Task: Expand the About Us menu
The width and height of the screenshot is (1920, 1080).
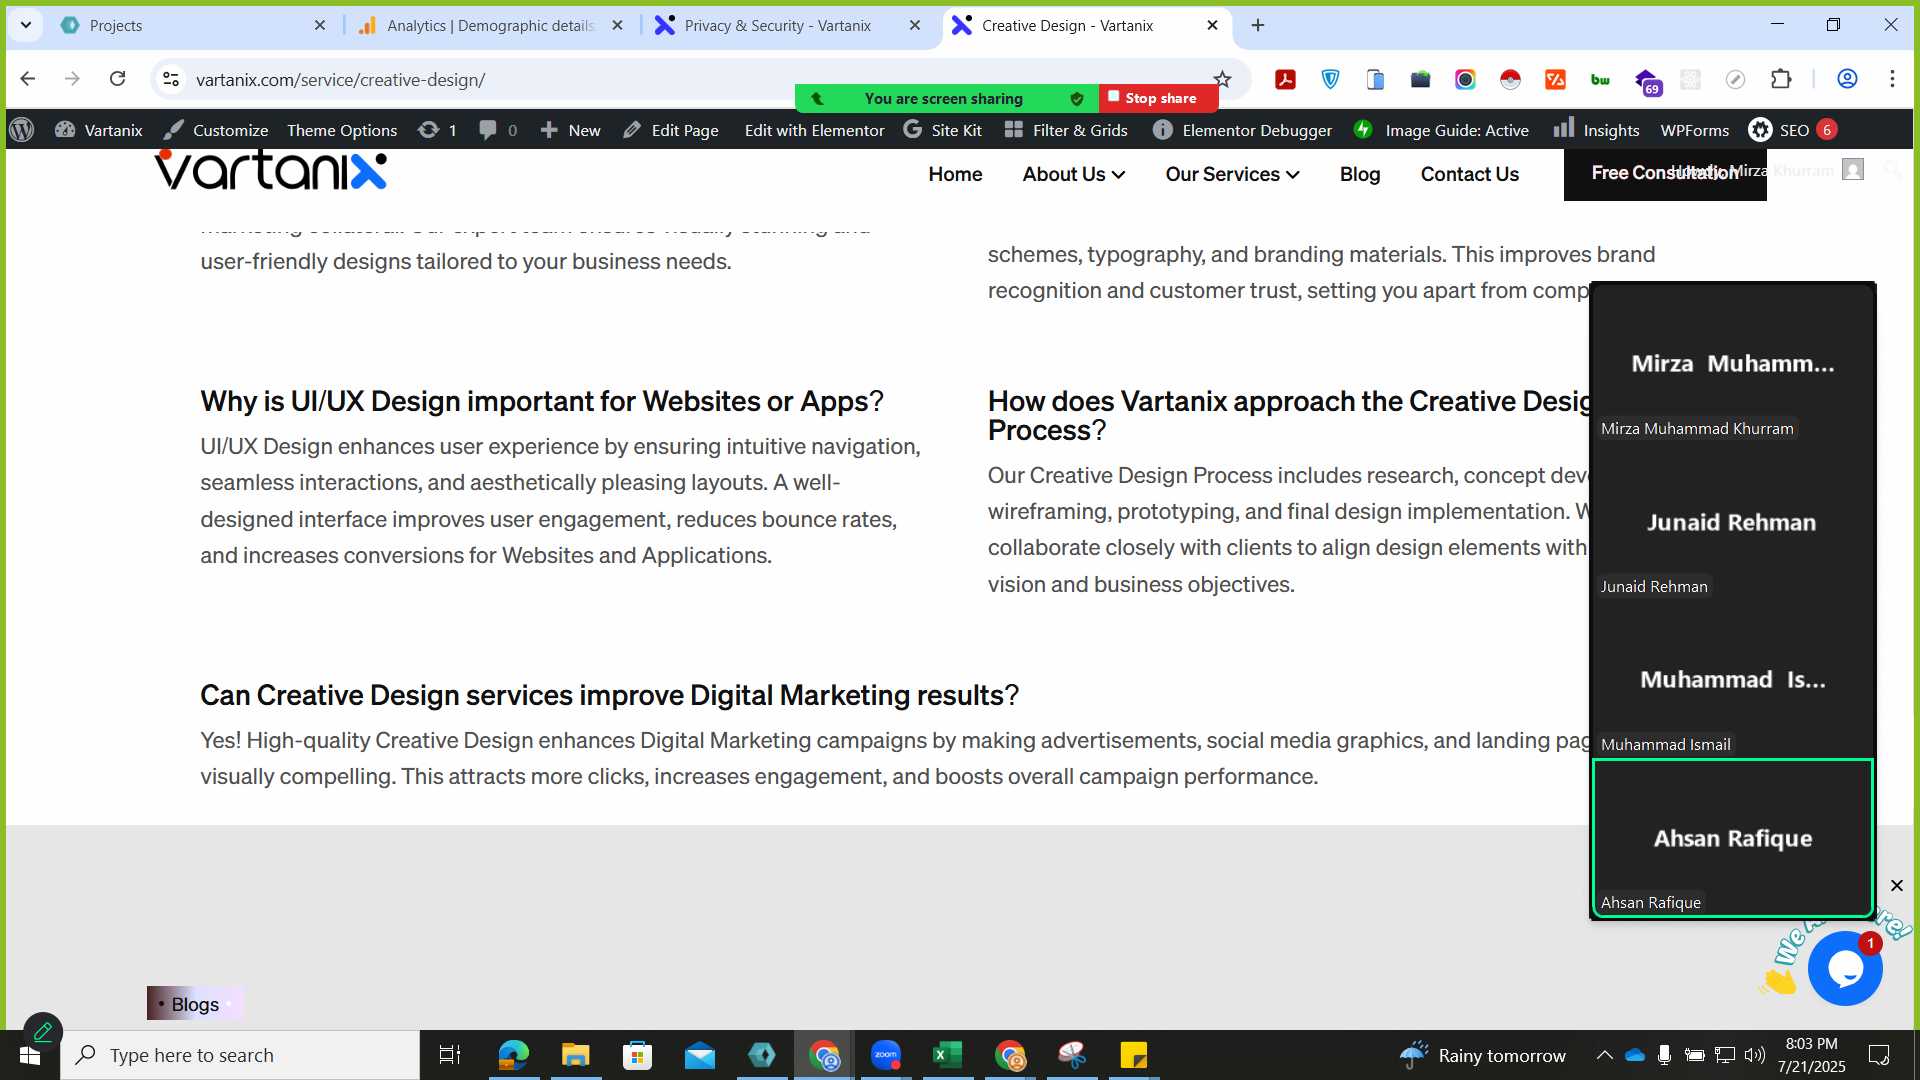Action: (x=1073, y=174)
